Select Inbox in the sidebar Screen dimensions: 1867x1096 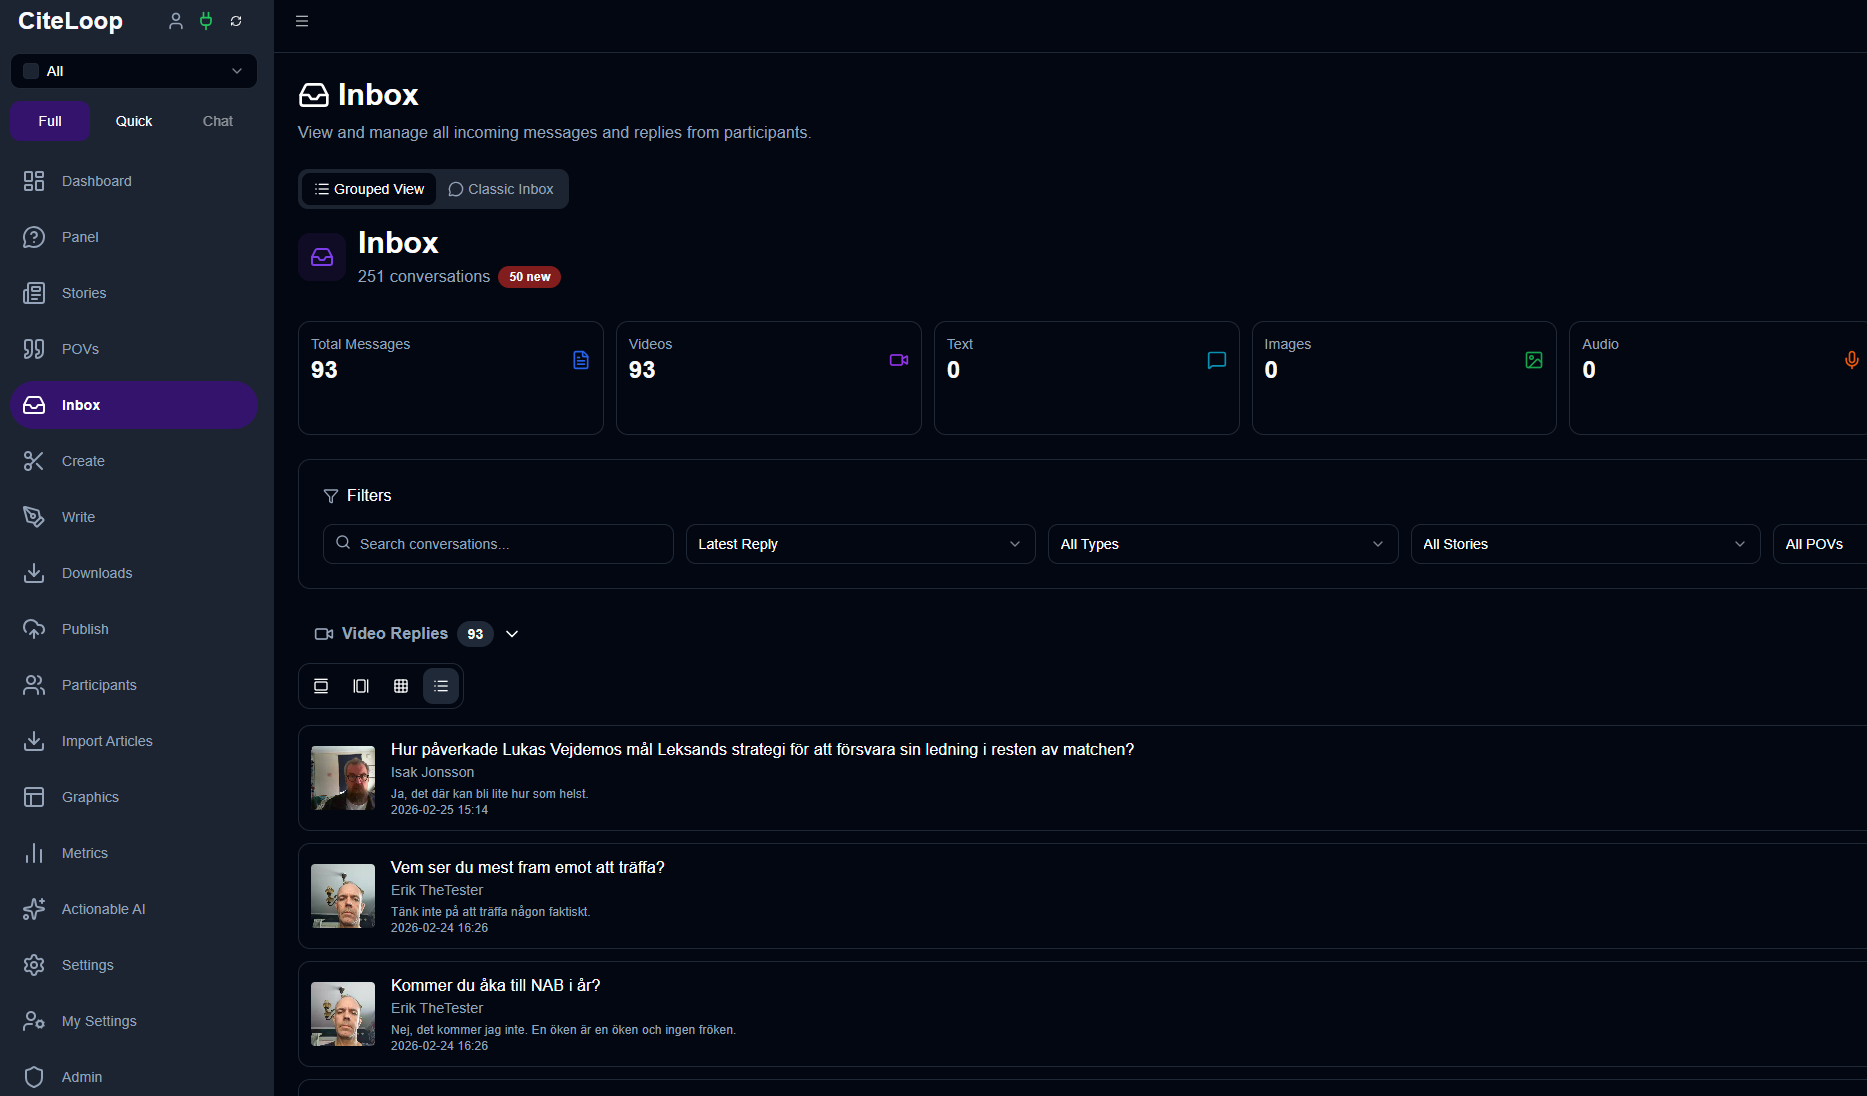[x=134, y=405]
